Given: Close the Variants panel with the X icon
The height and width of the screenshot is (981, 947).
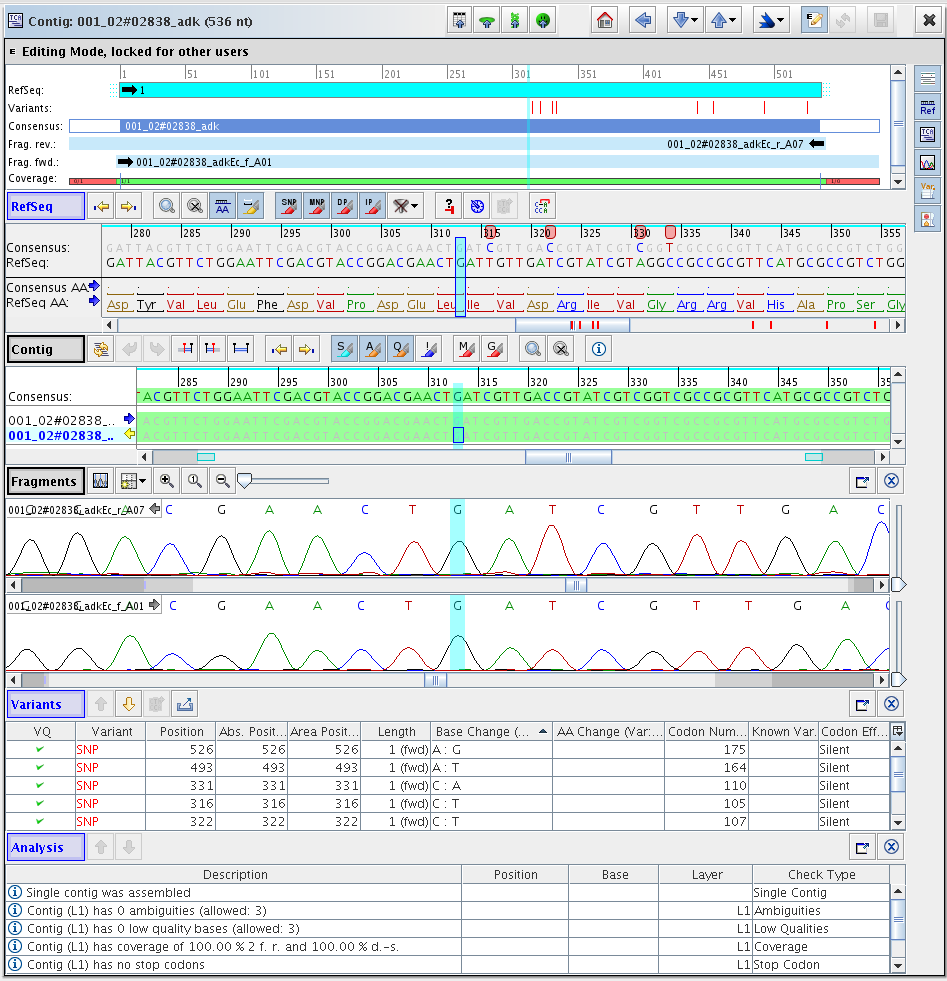Looking at the screenshot, I should pos(891,704).
